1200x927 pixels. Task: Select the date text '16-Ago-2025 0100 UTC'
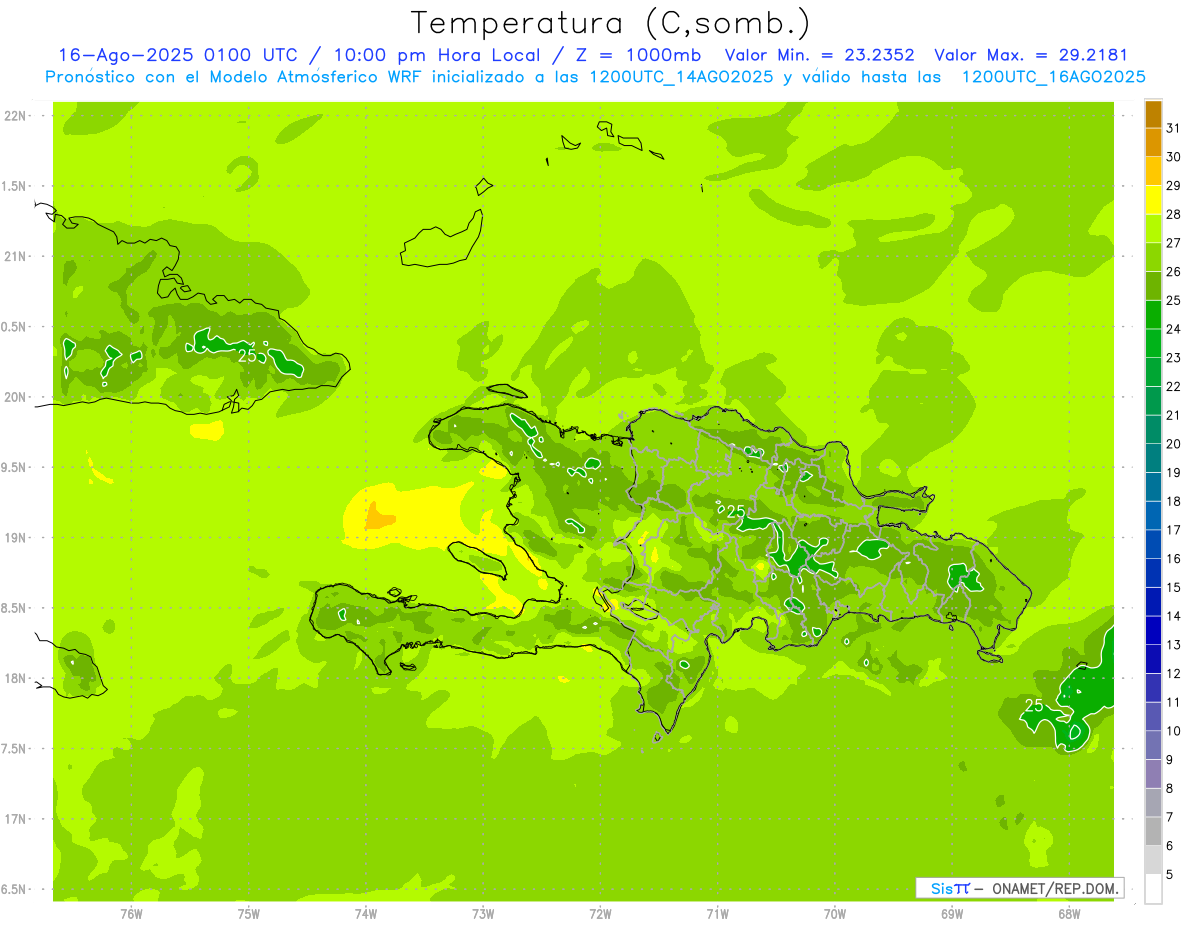177,55
